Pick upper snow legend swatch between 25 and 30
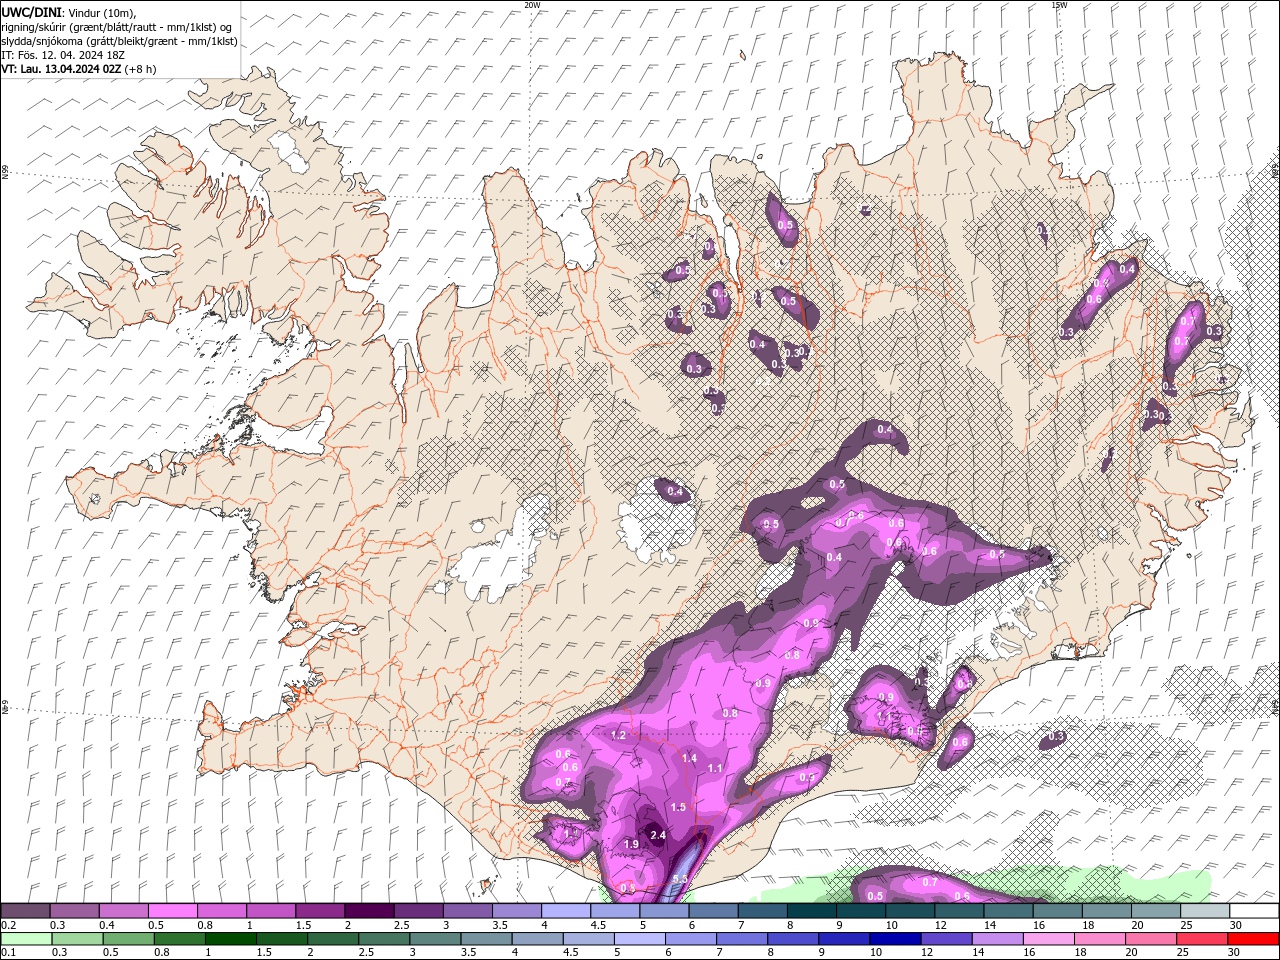1280x960 pixels. (x=1206, y=911)
